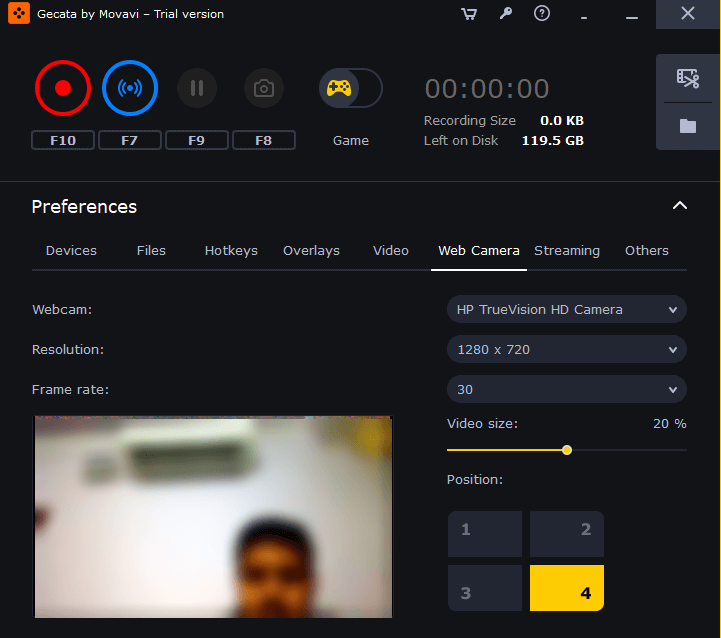Screen dimensions: 721x638
Task: Open the shopping cart purchase icon
Action: point(469,14)
